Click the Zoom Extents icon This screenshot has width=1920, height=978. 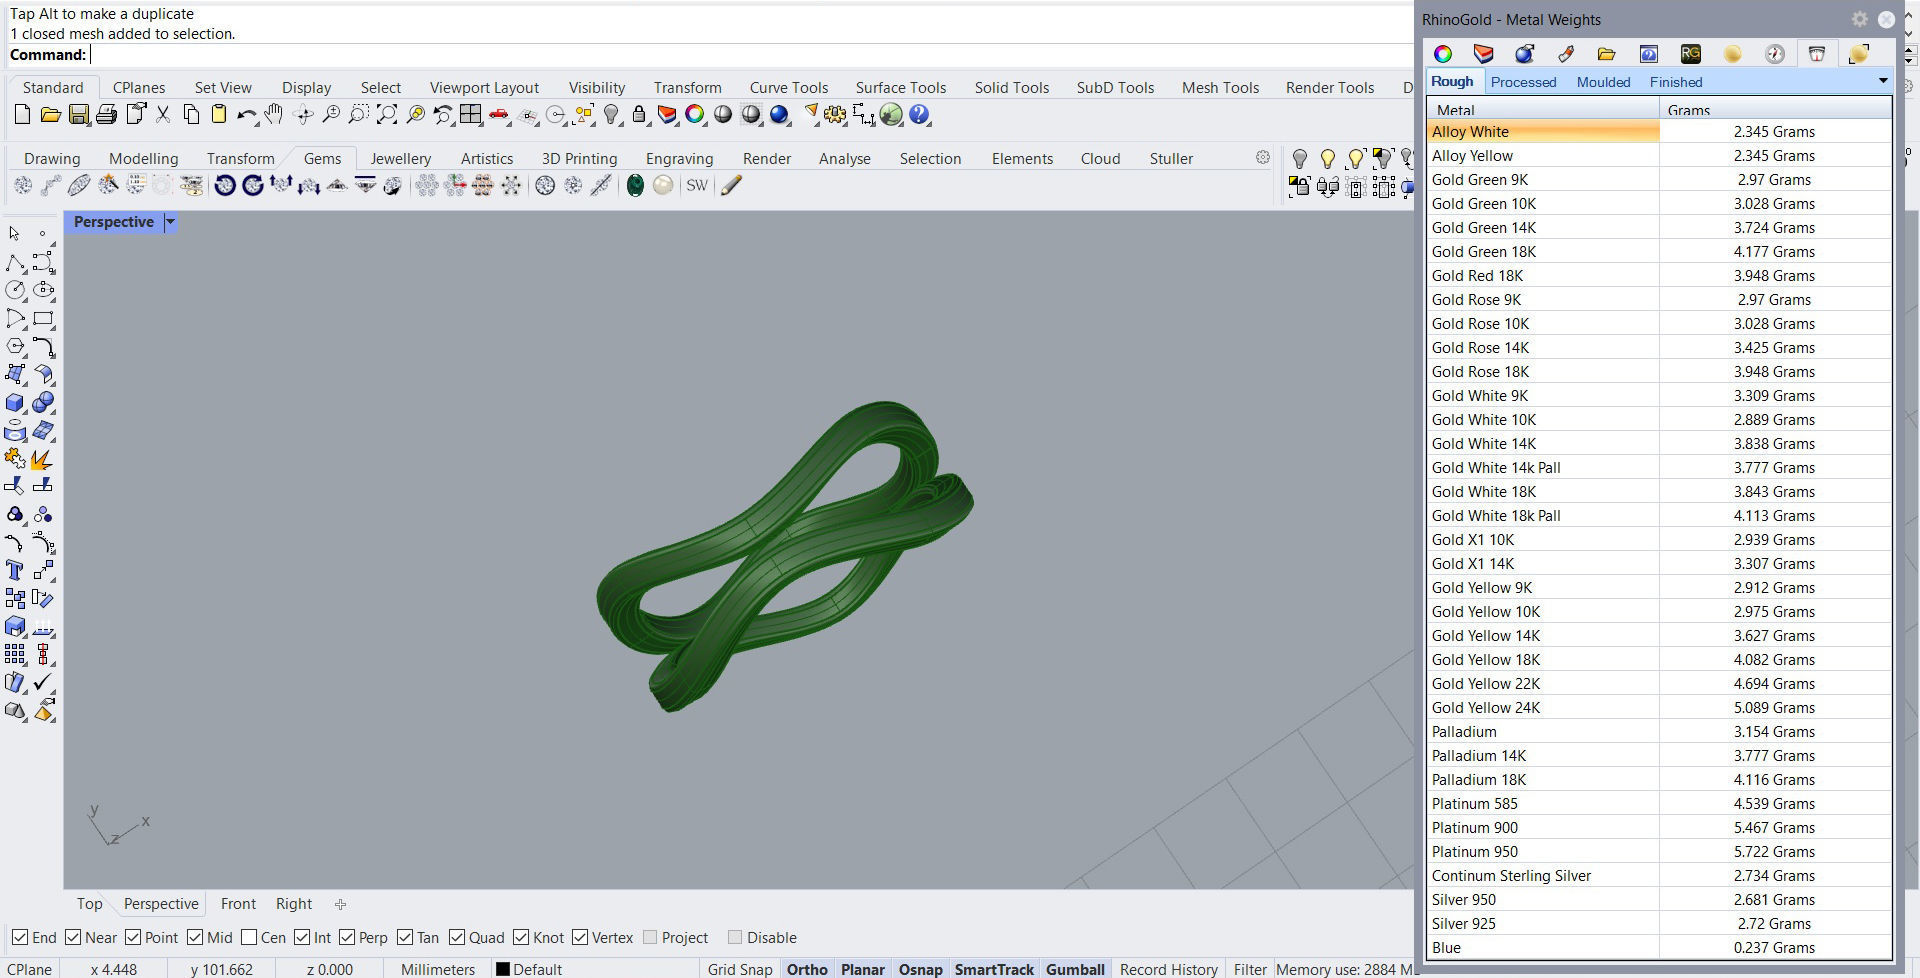tap(387, 115)
